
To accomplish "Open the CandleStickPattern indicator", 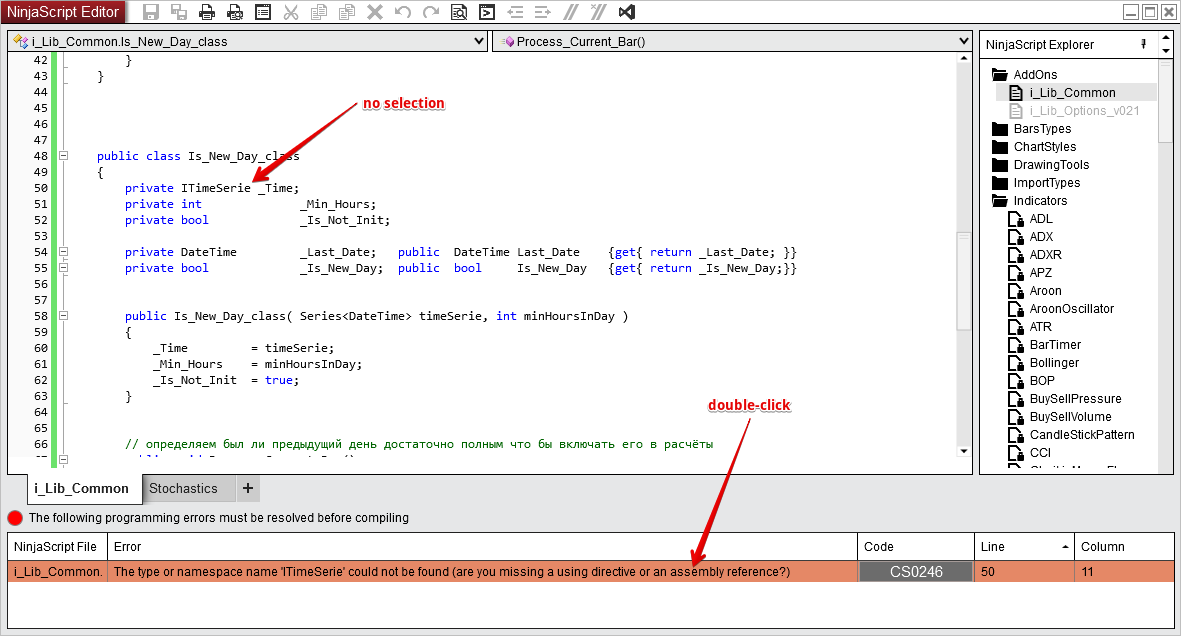I will point(1082,435).
